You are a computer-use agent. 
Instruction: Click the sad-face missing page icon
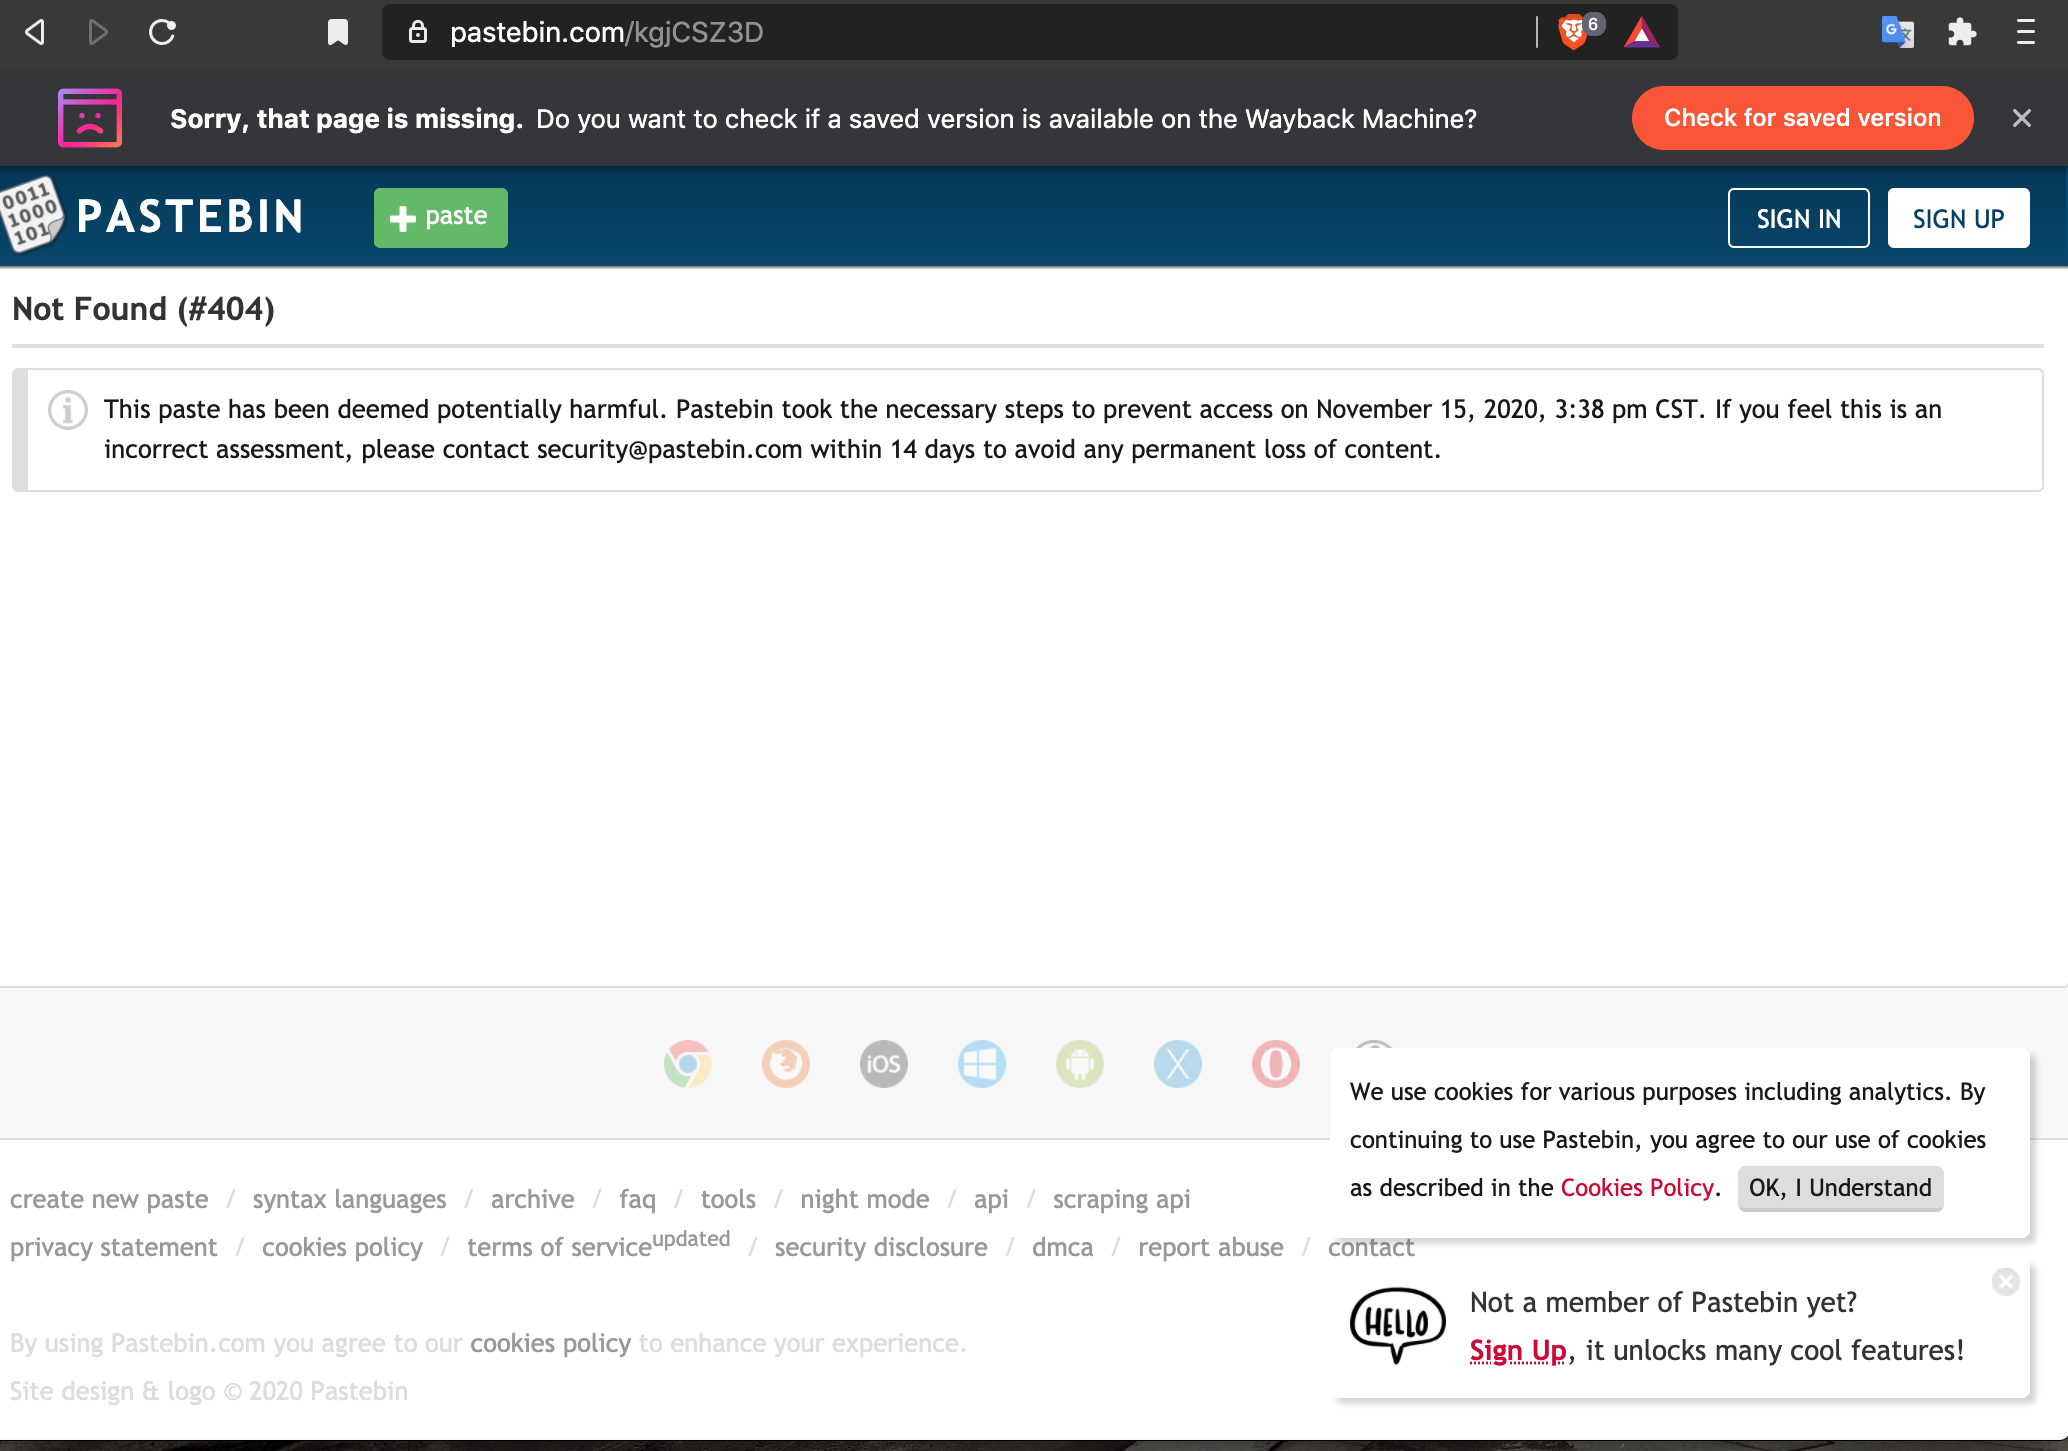90,118
